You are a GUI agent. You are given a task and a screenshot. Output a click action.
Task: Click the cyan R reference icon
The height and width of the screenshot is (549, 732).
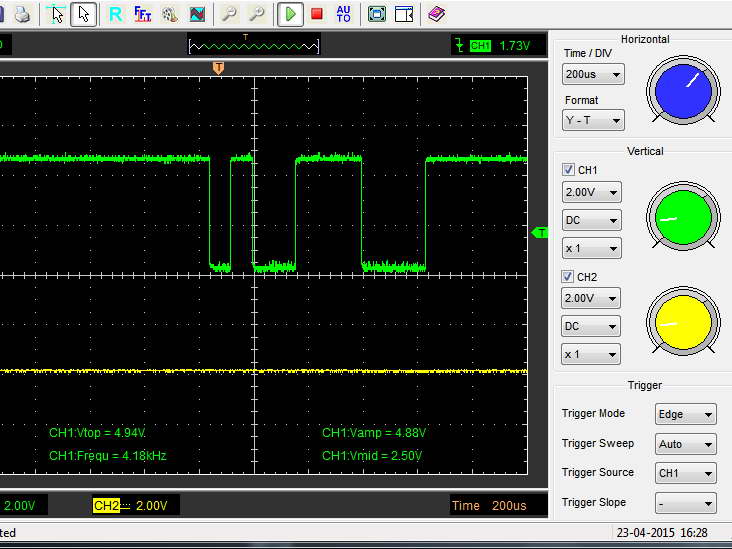tap(115, 14)
